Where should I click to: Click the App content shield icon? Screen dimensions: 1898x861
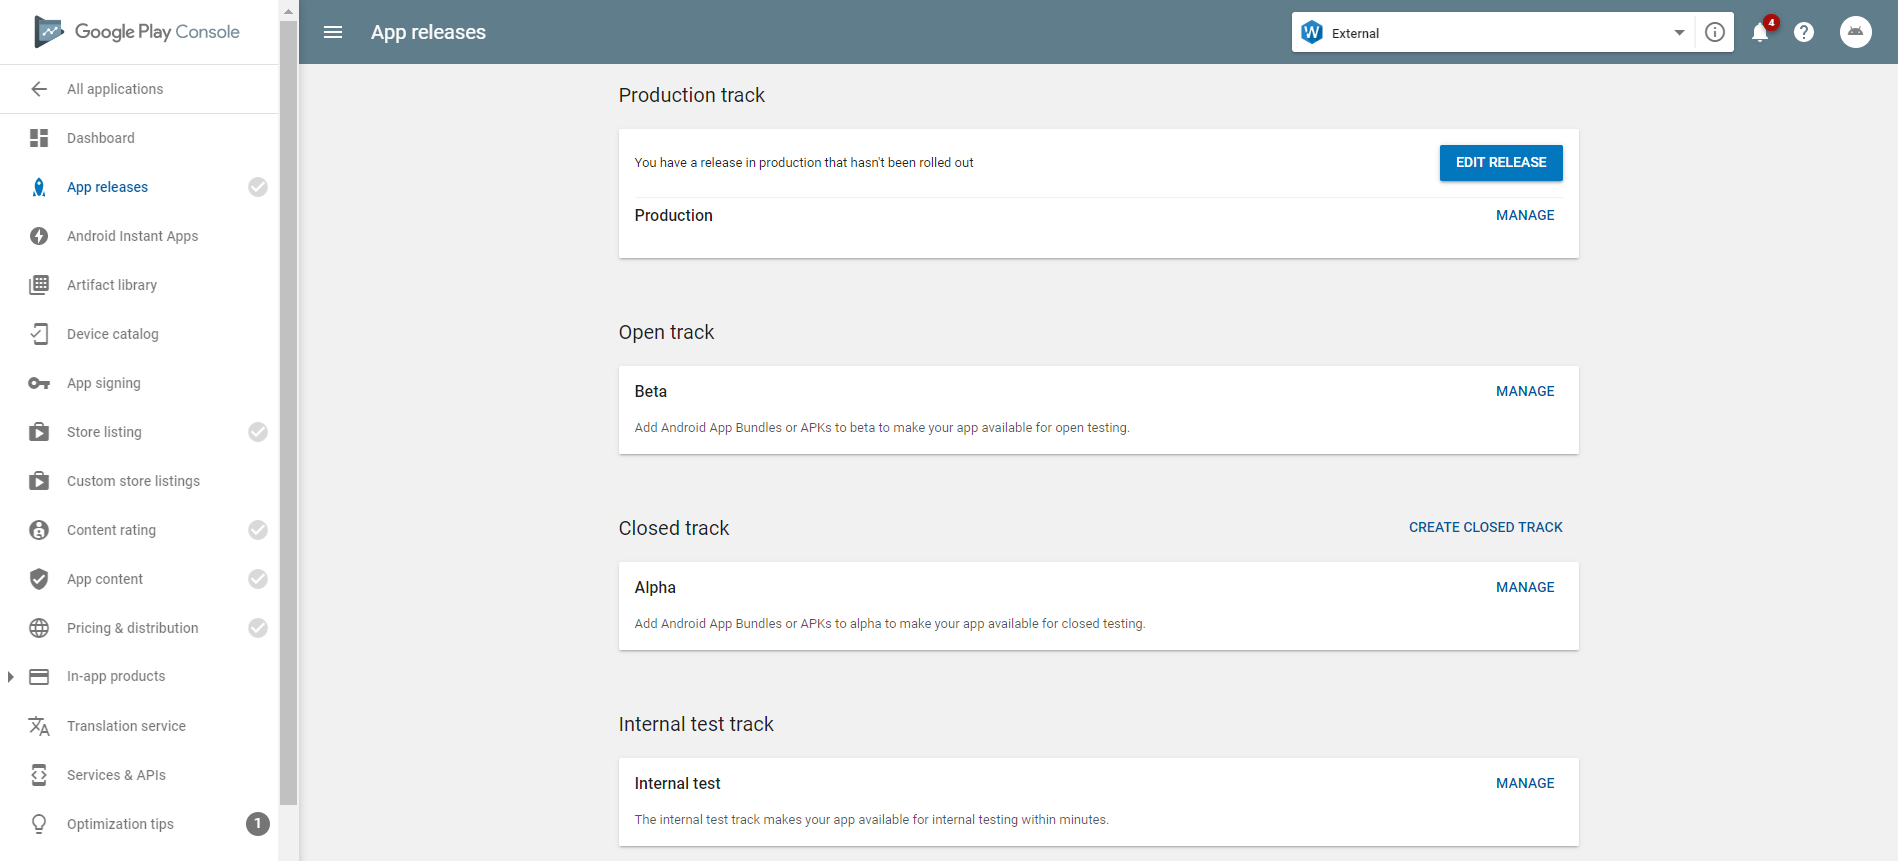39,579
